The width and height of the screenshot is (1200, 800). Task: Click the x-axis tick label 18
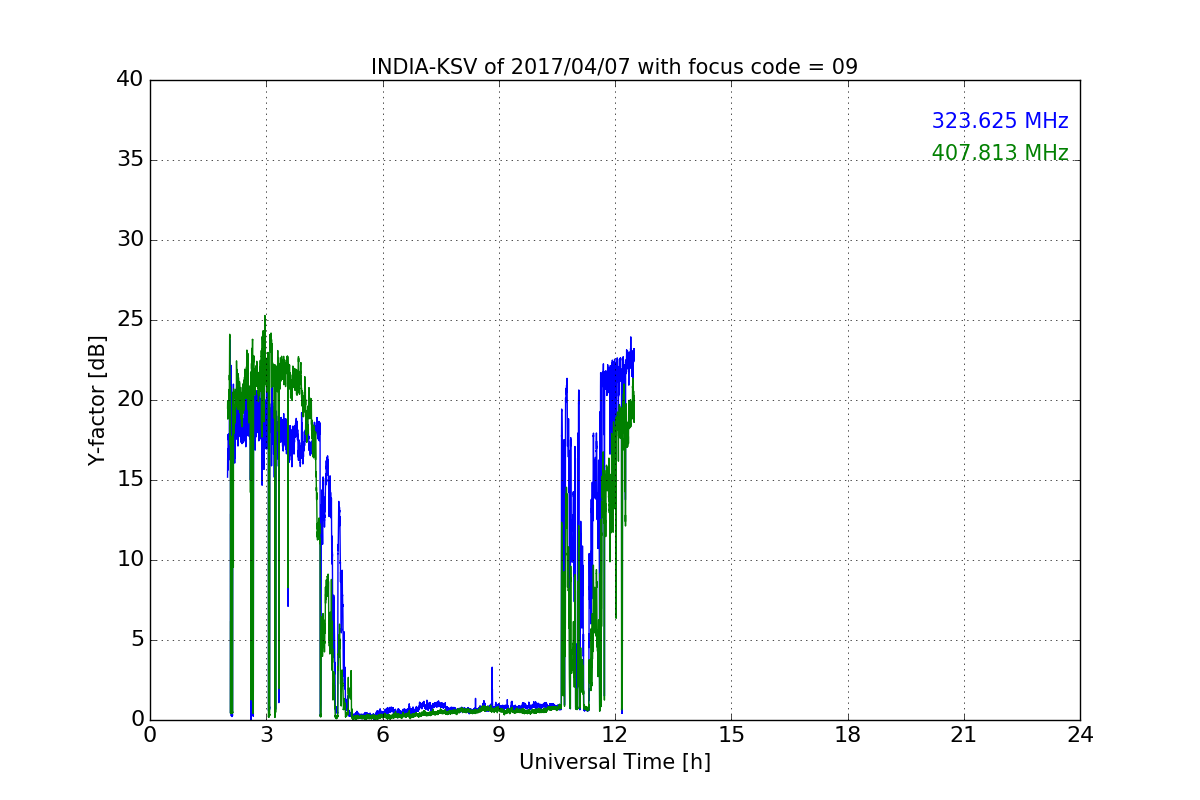(x=847, y=735)
